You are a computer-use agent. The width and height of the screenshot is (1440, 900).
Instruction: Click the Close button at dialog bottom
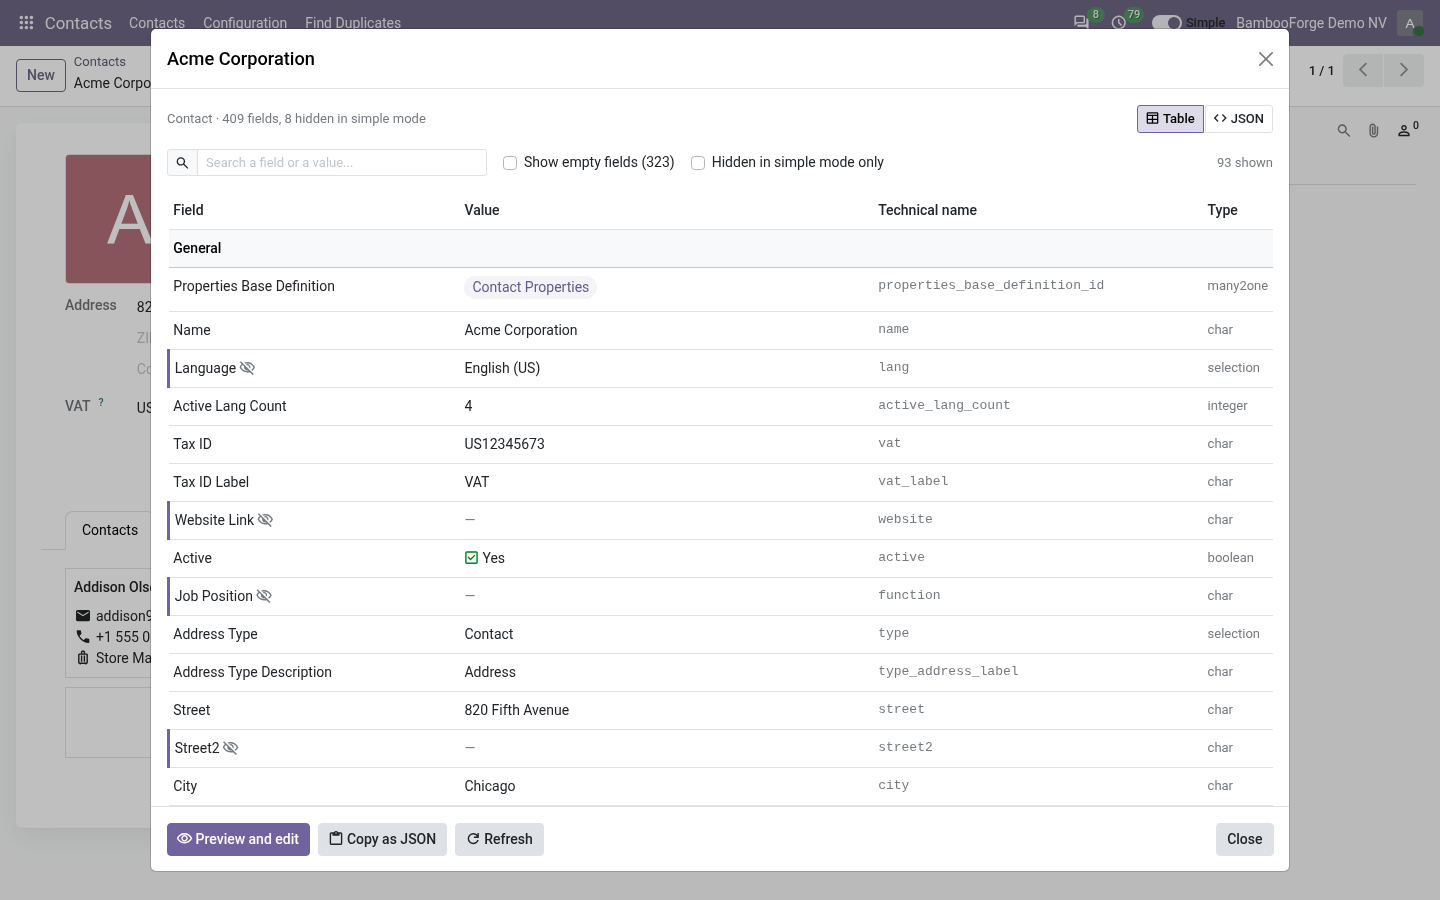pyautogui.click(x=1245, y=839)
